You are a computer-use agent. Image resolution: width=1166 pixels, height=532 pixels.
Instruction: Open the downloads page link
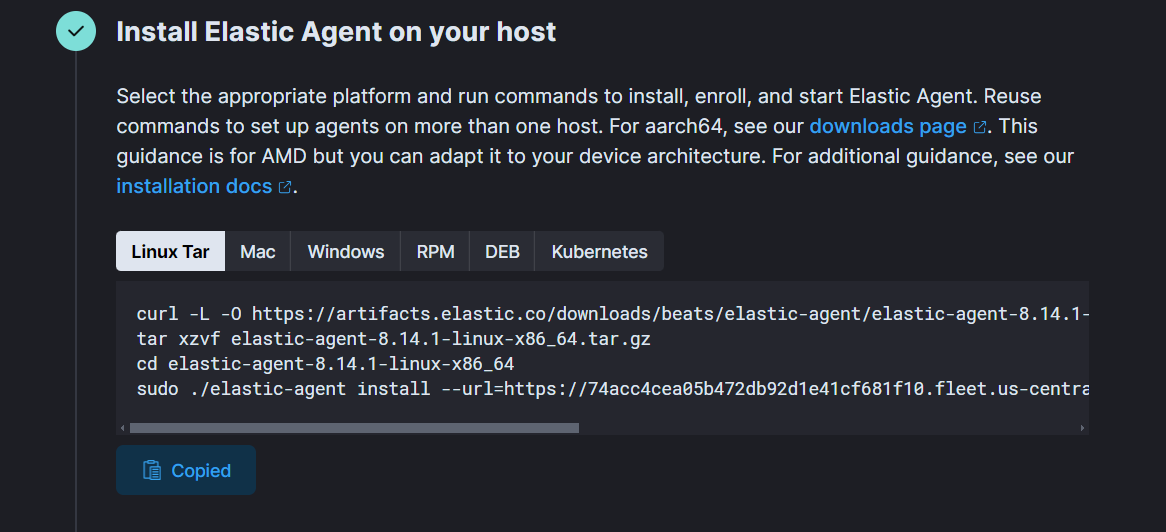point(888,126)
